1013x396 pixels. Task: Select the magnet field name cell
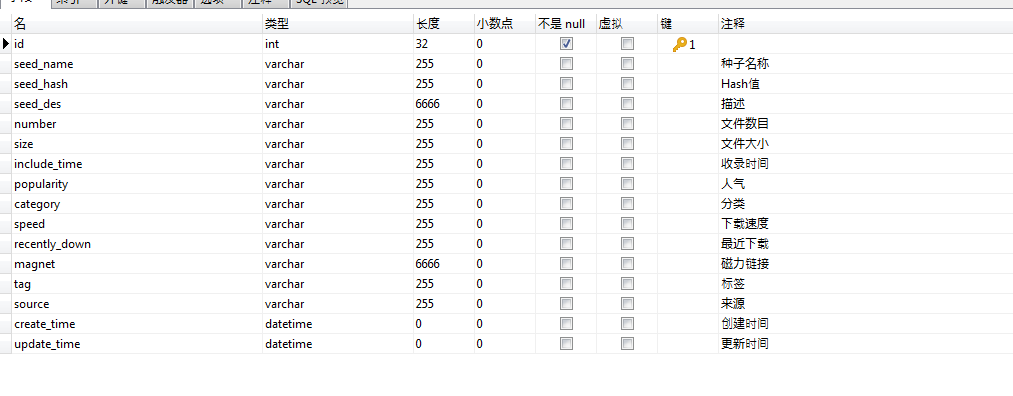pos(137,264)
